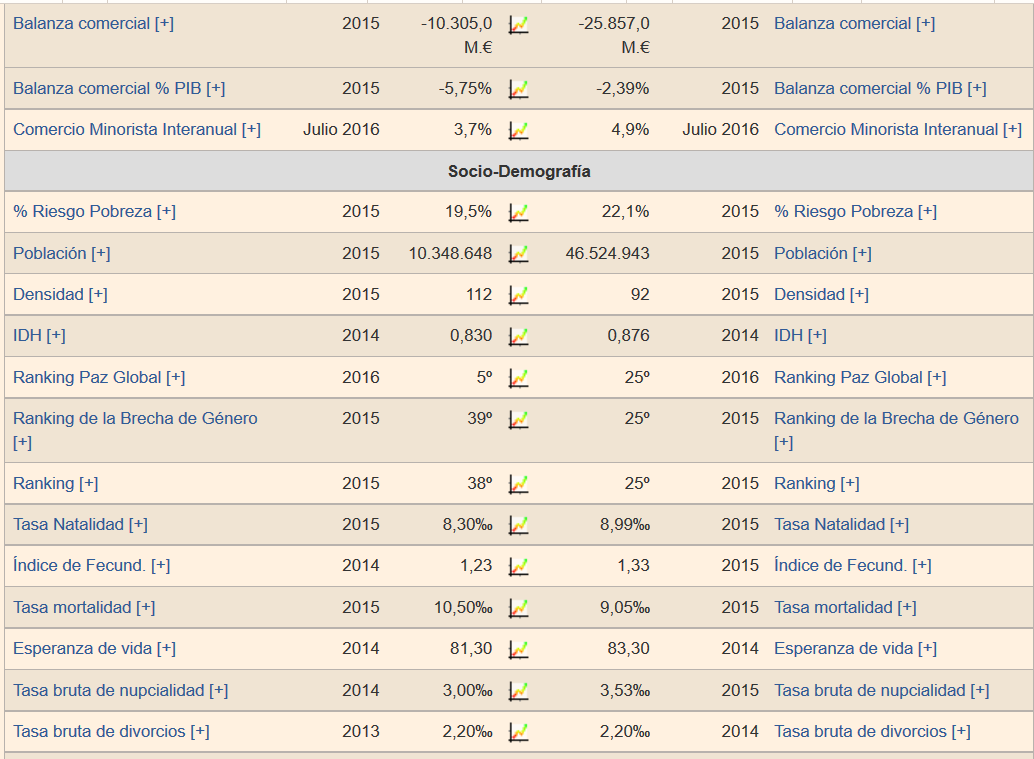
Task: Open right Comercio Minorista Interanual link
Action: point(897,129)
